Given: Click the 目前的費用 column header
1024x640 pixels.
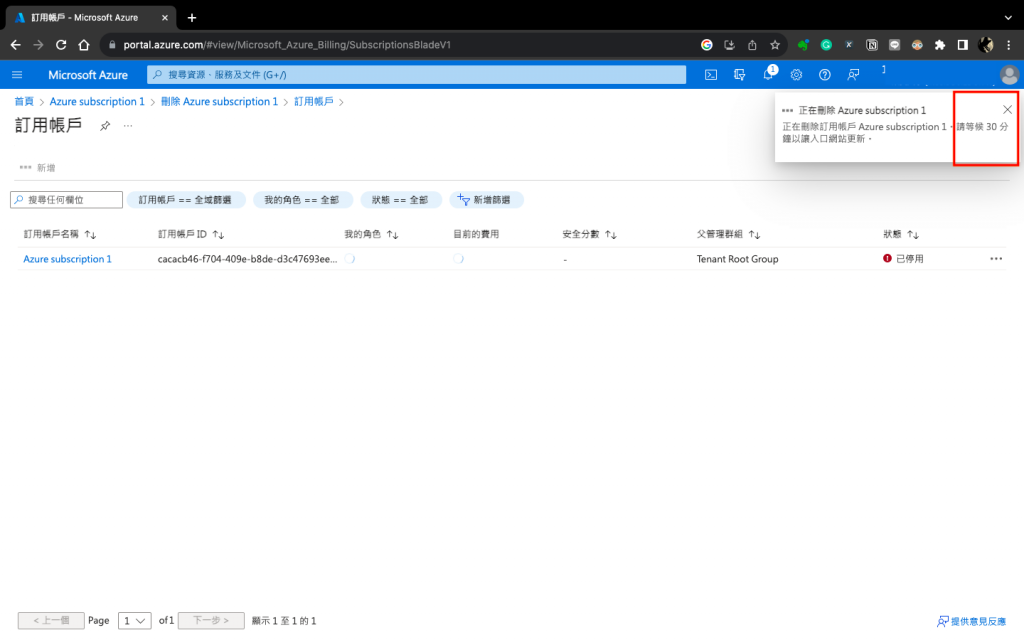Looking at the screenshot, I should click(x=476, y=234).
